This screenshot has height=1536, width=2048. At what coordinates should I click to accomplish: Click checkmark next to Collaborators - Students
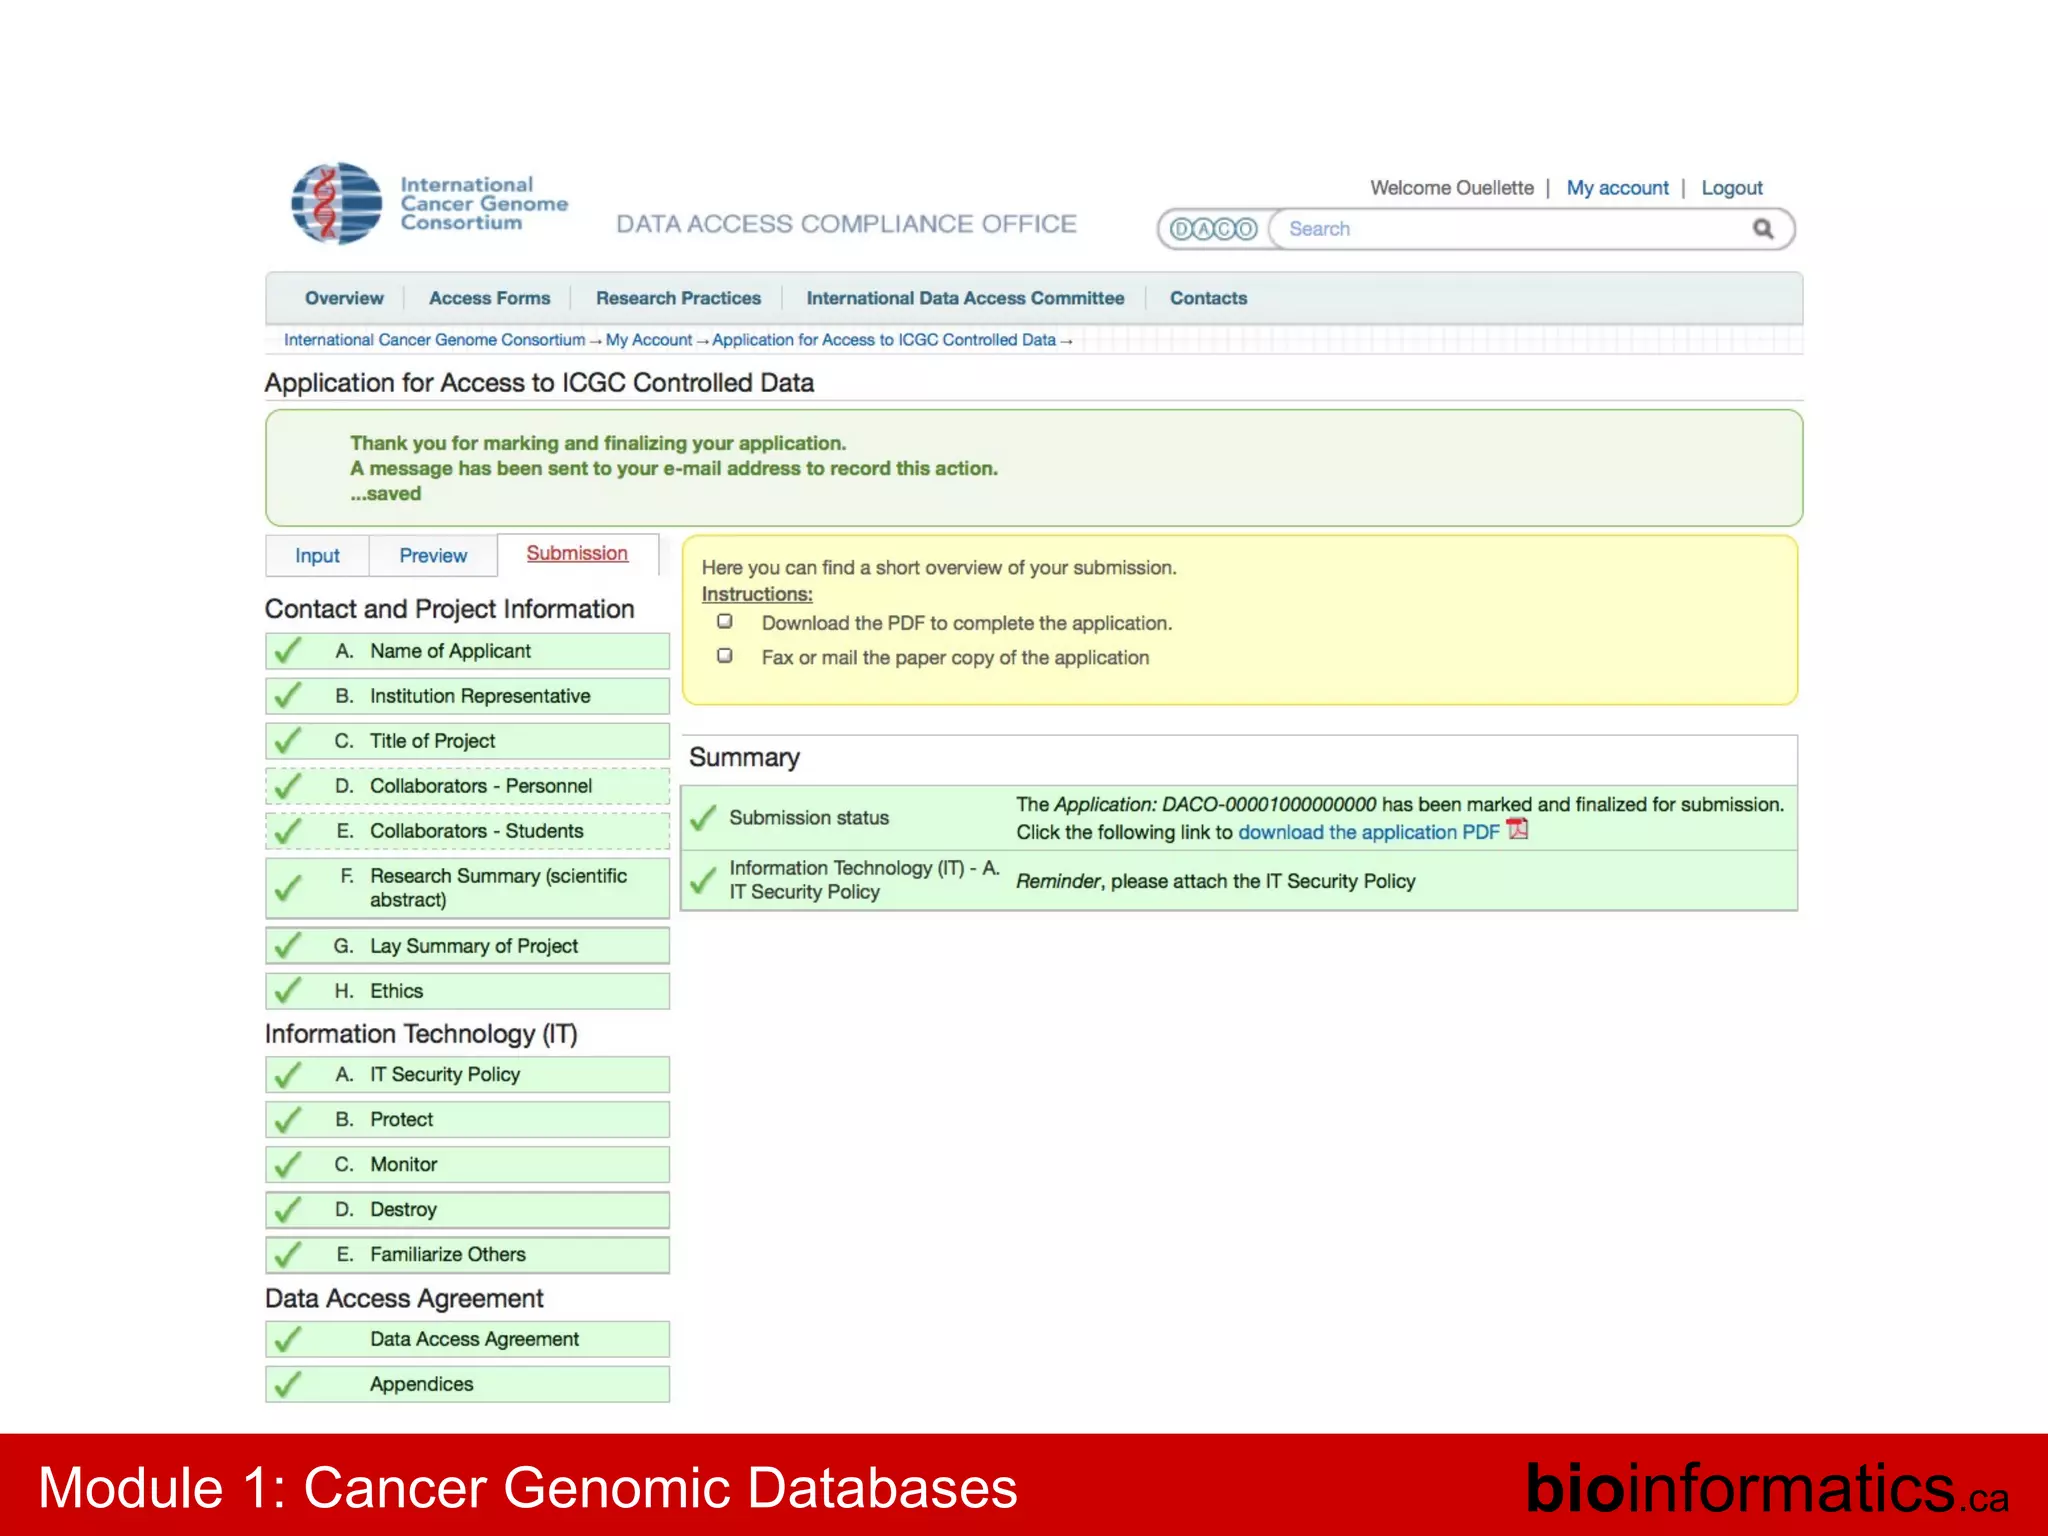tap(288, 831)
